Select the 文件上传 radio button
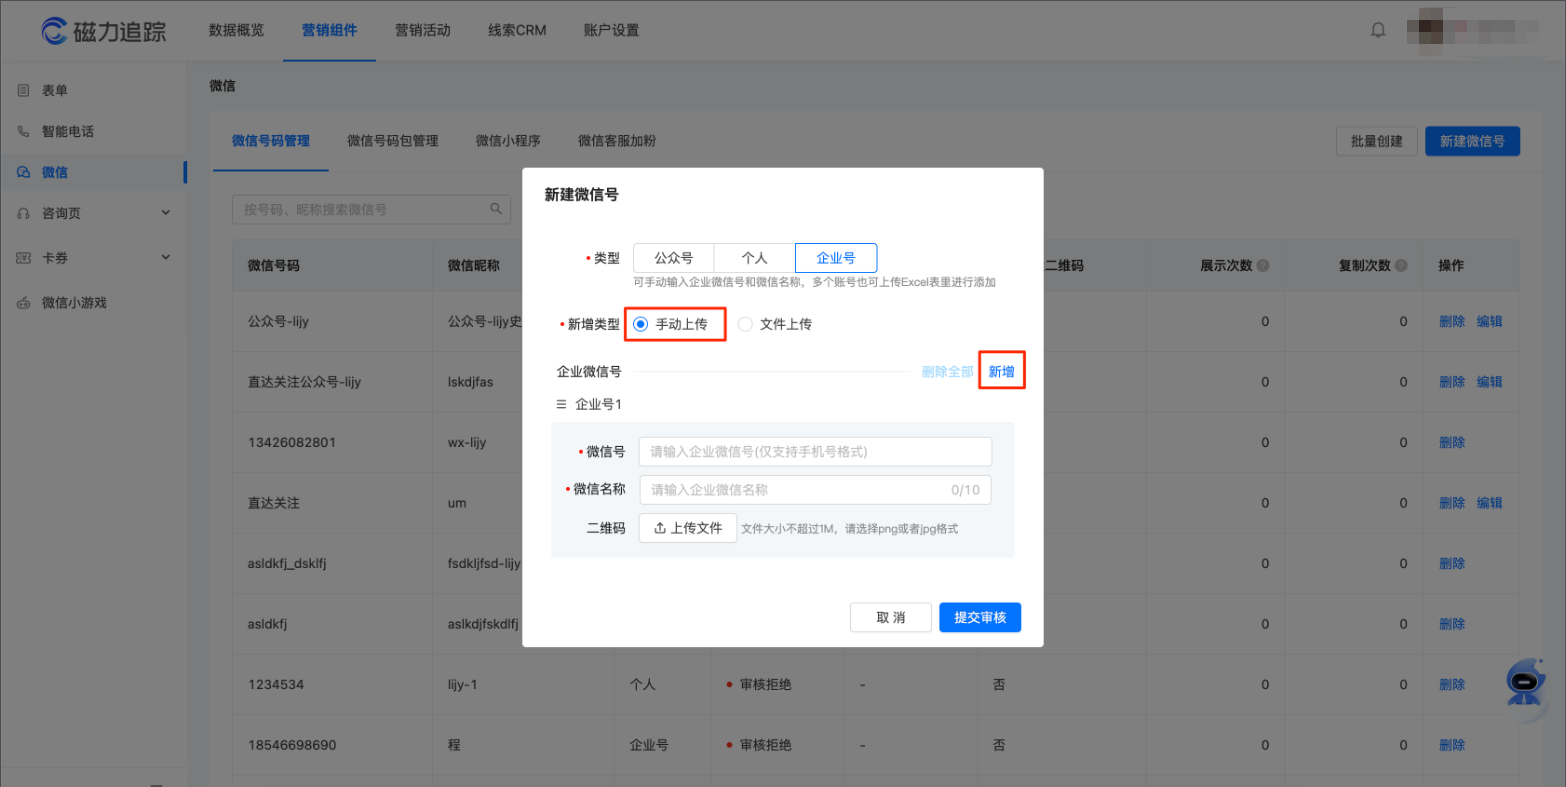This screenshot has width=1566, height=787. tap(744, 323)
